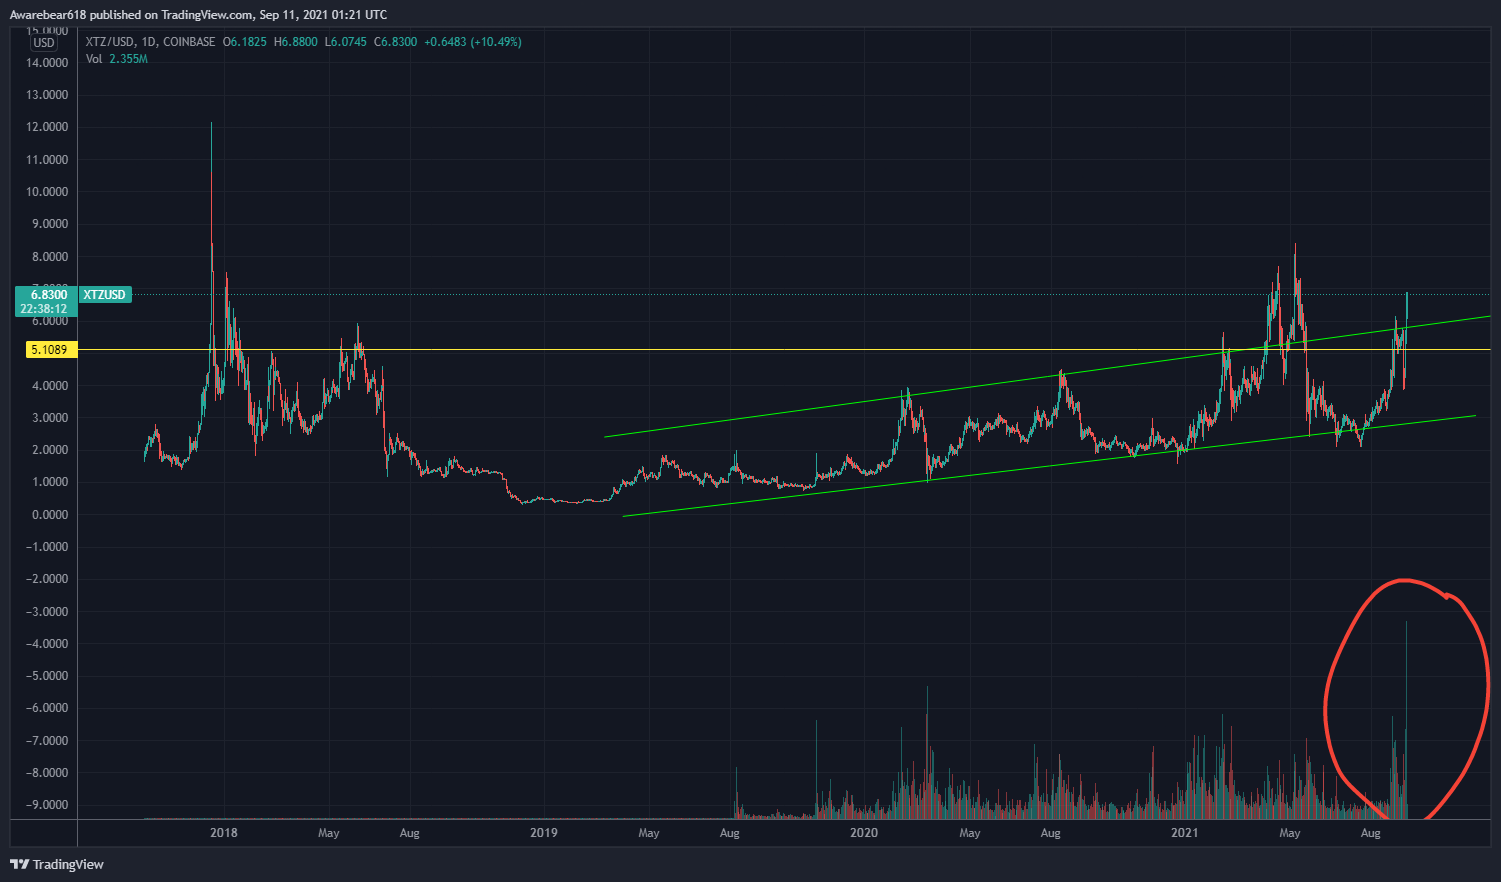Click the Awarebear618 published header text
Viewport: 1501px width, 882px height.
click(x=198, y=15)
